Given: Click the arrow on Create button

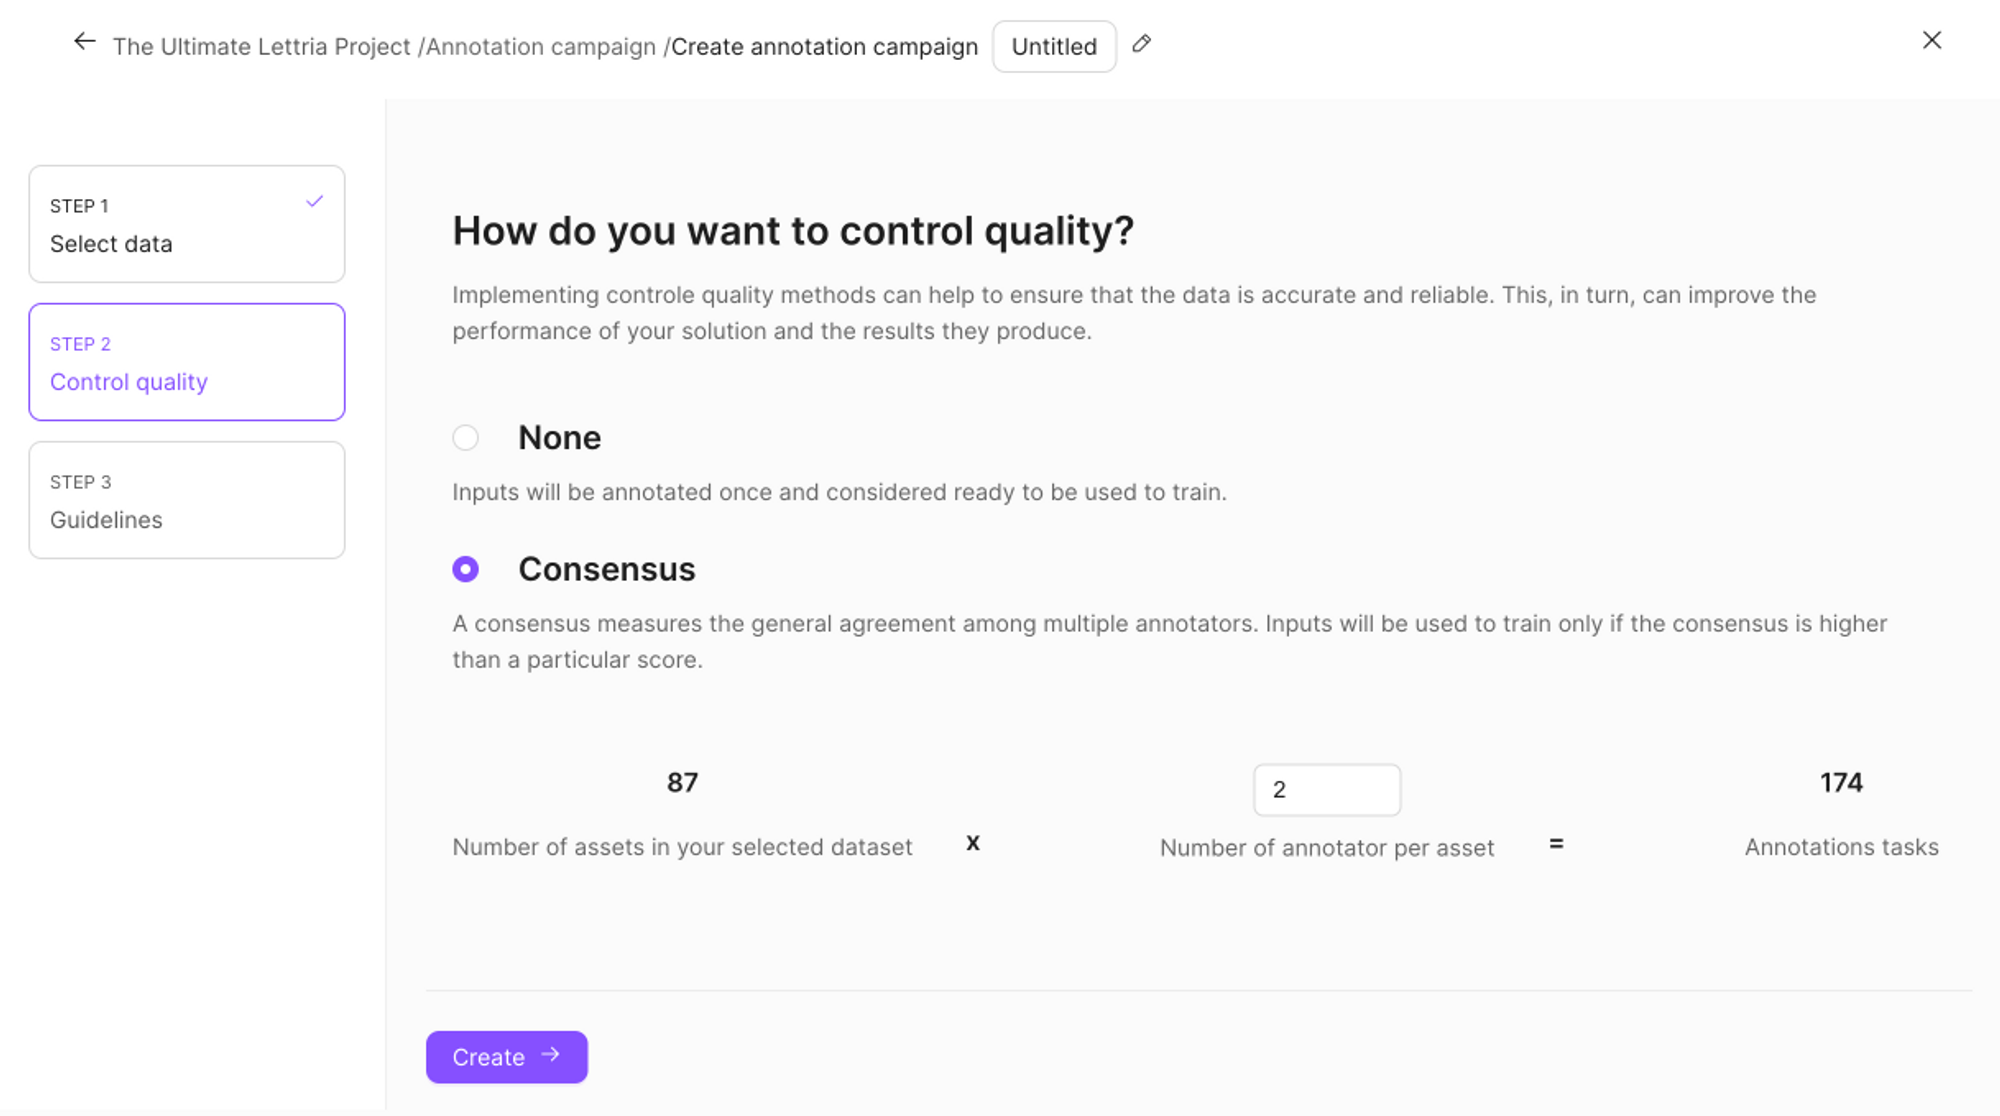Looking at the screenshot, I should pos(551,1055).
